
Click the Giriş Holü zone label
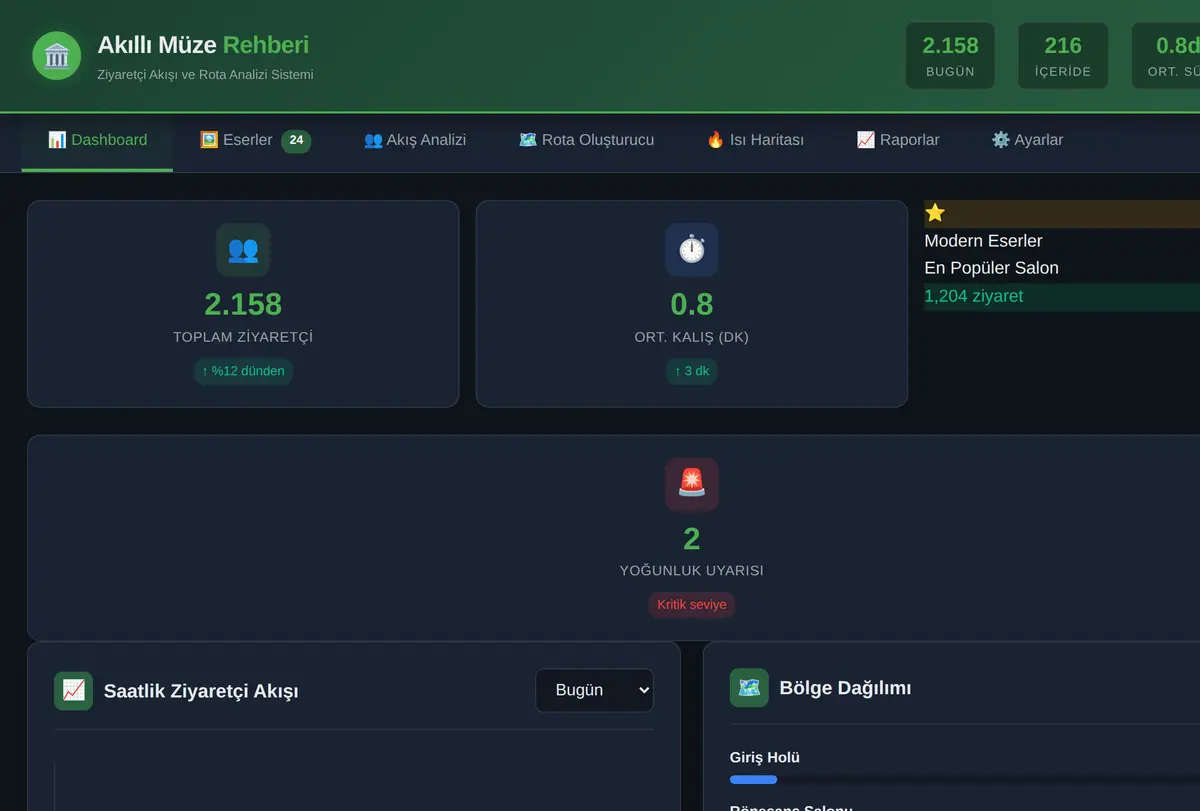pos(765,758)
